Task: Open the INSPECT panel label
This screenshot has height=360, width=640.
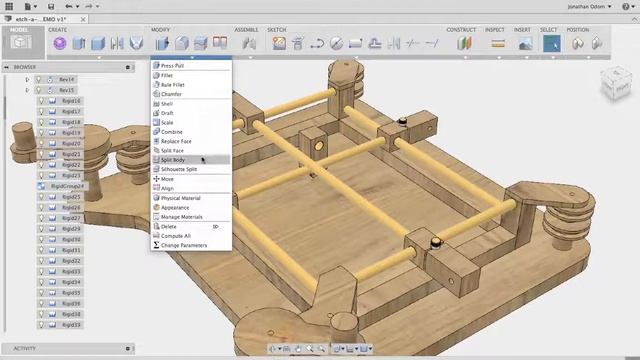Action: point(495,30)
